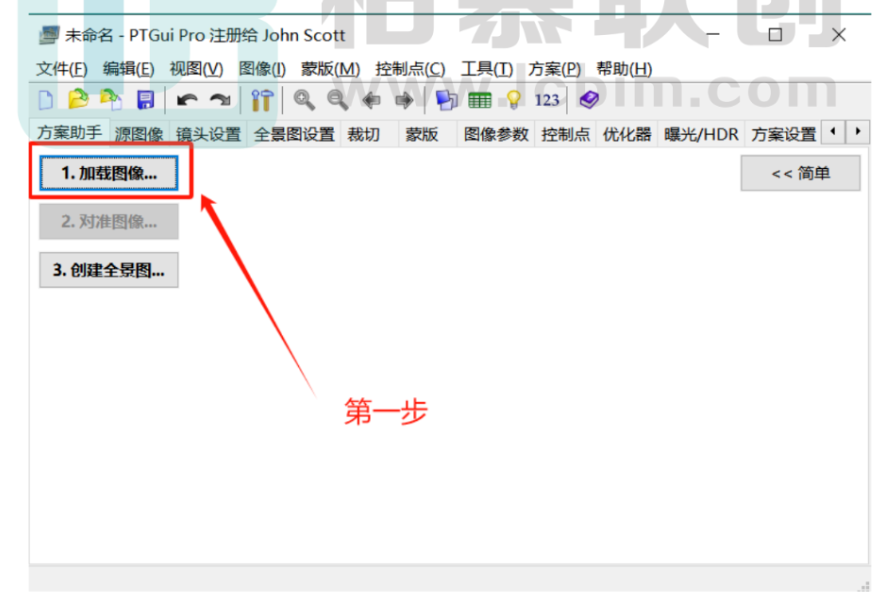Open project via folder icon

pos(78,100)
